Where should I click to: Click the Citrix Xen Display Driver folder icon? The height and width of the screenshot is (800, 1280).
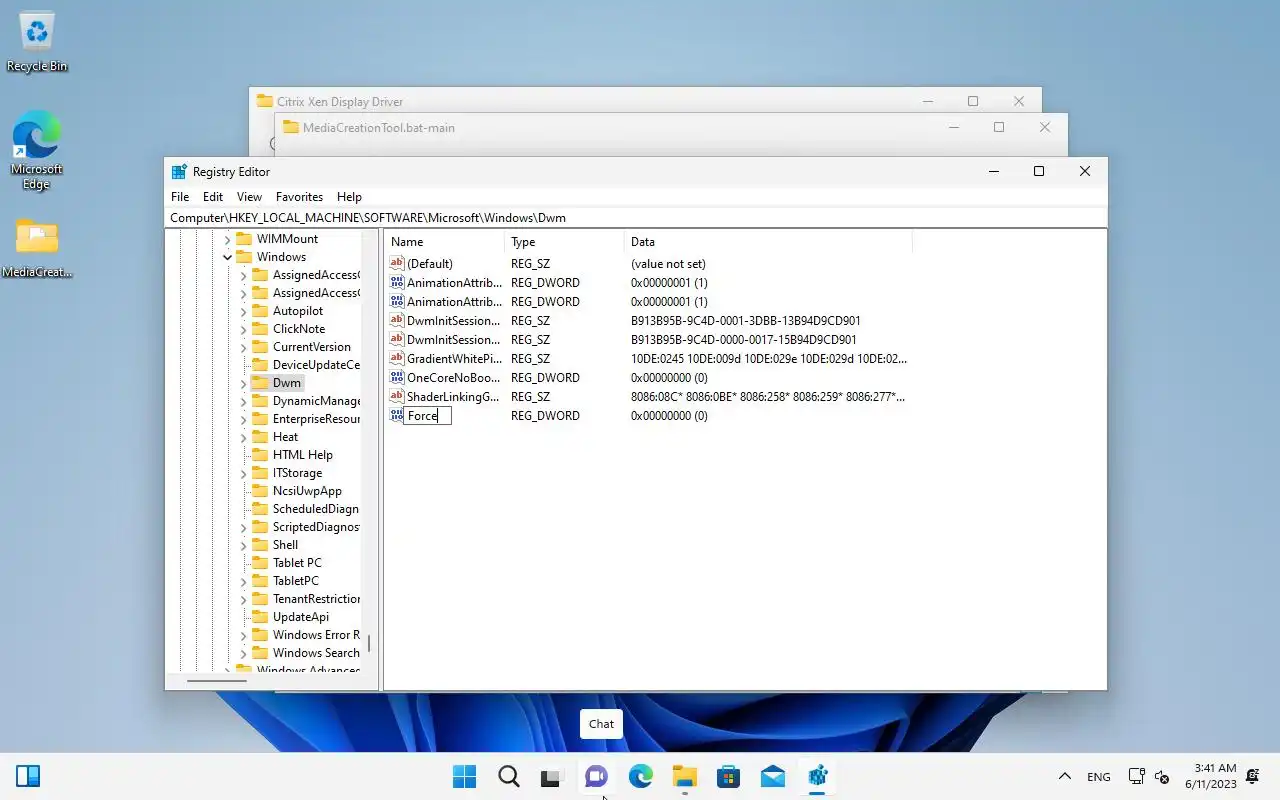(265, 101)
